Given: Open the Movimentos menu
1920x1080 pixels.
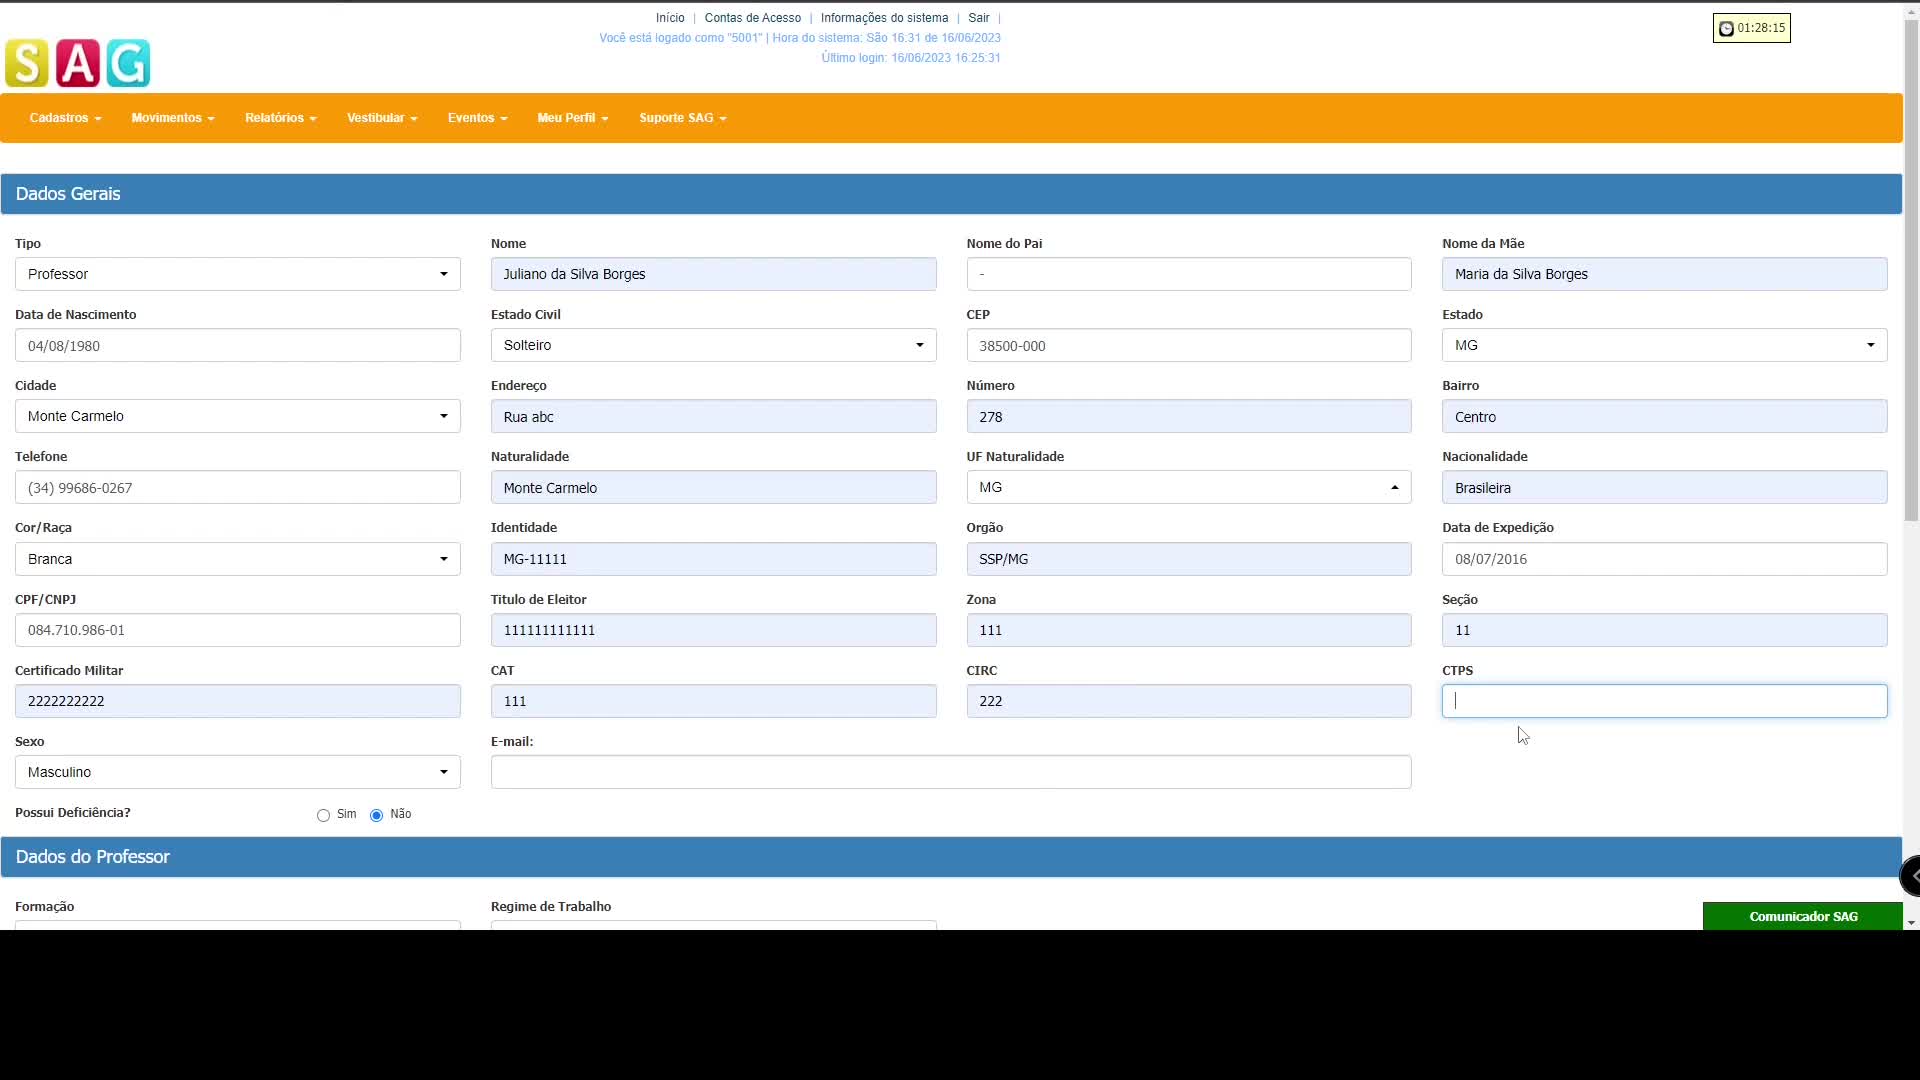Looking at the screenshot, I should pyautogui.click(x=173, y=118).
